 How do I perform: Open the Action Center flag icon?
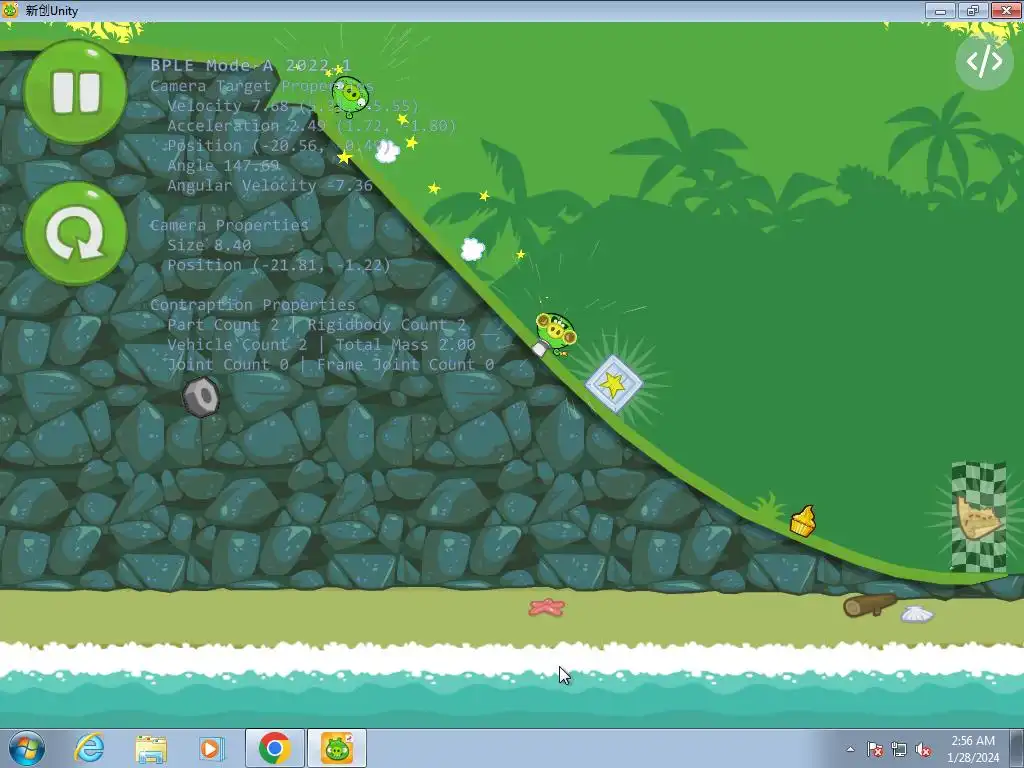pos(875,749)
